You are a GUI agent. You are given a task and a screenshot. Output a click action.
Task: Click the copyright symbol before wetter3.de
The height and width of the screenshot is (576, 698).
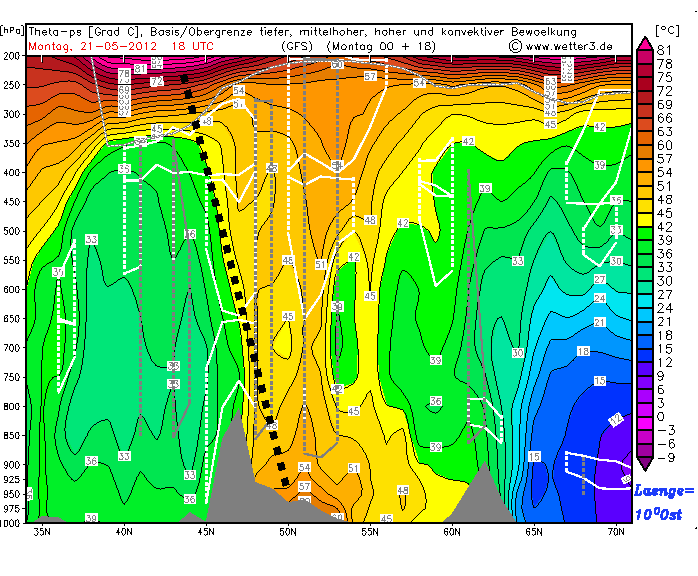(515, 45)
